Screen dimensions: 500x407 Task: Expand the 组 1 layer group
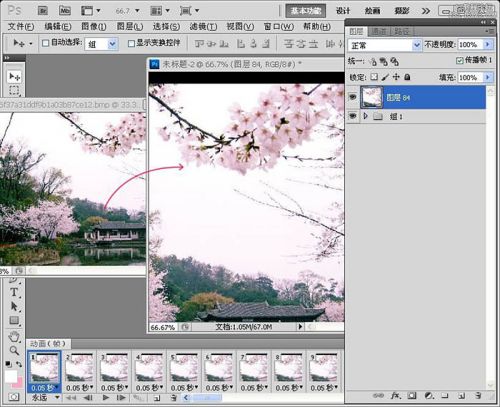point(366,116)
